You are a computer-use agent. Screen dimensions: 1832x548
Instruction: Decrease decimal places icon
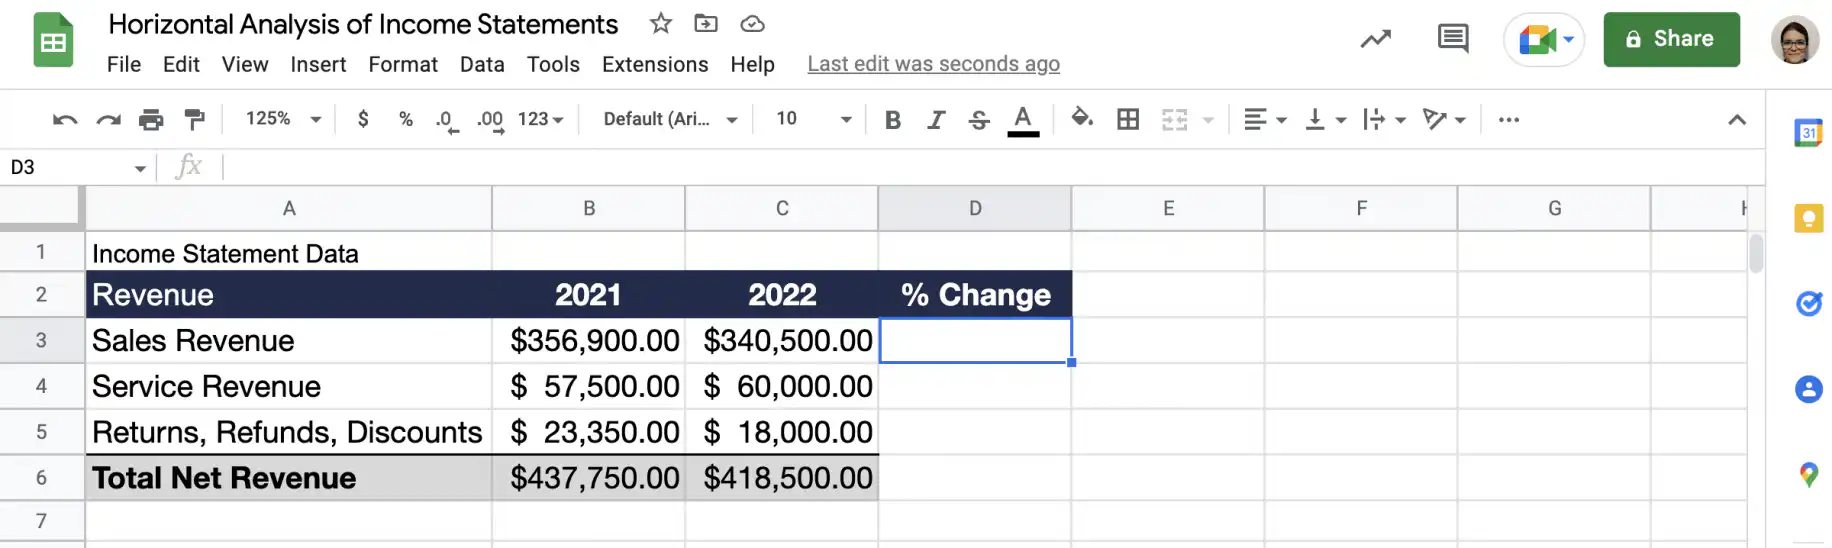[x=447, y=120]
